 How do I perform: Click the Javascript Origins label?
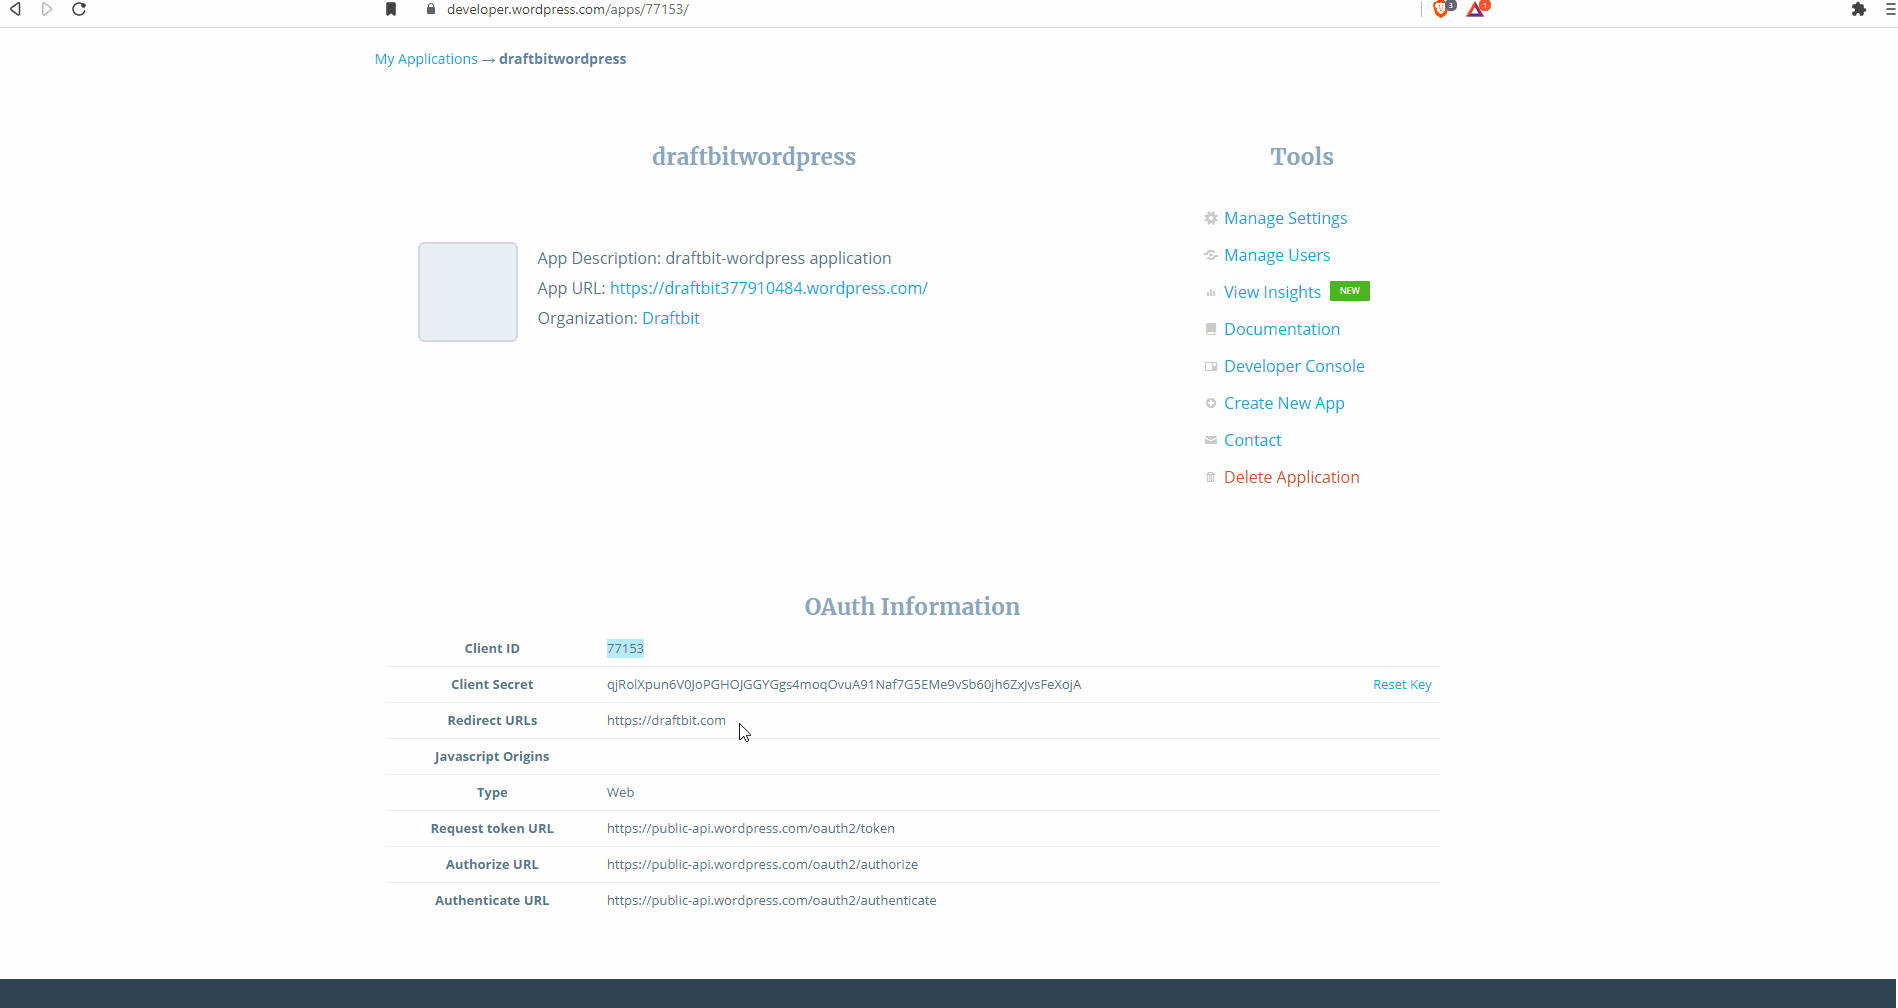coord(492,757)
